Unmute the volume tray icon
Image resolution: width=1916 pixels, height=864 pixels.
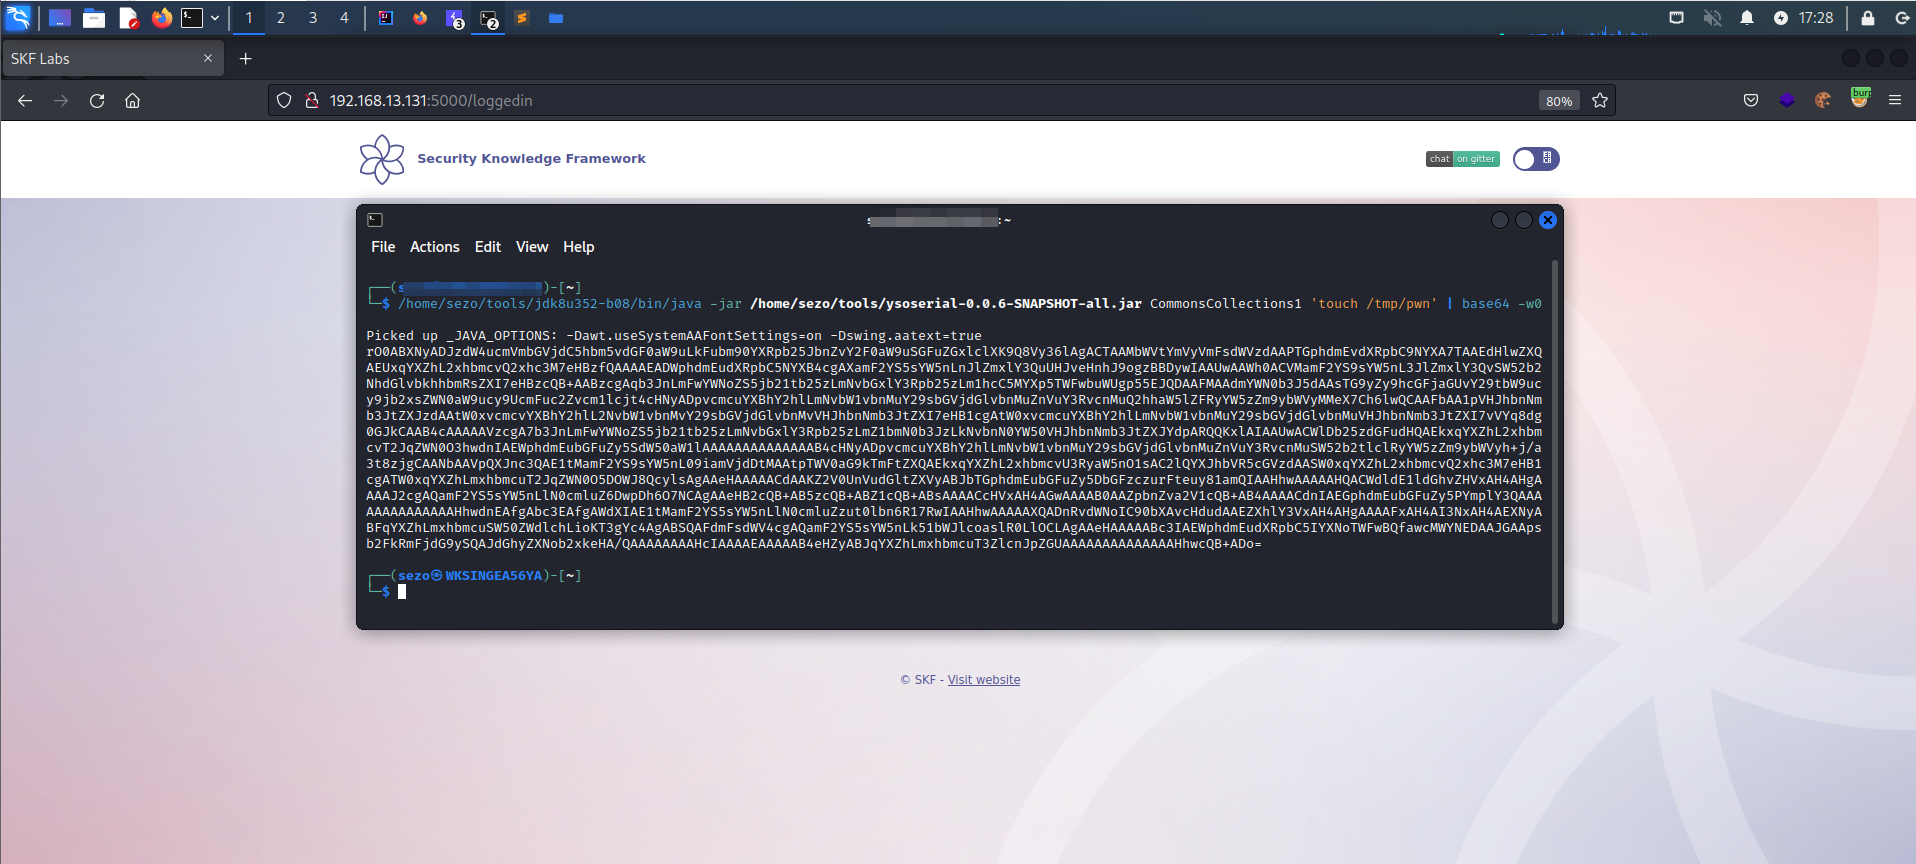coord(1712,18)
